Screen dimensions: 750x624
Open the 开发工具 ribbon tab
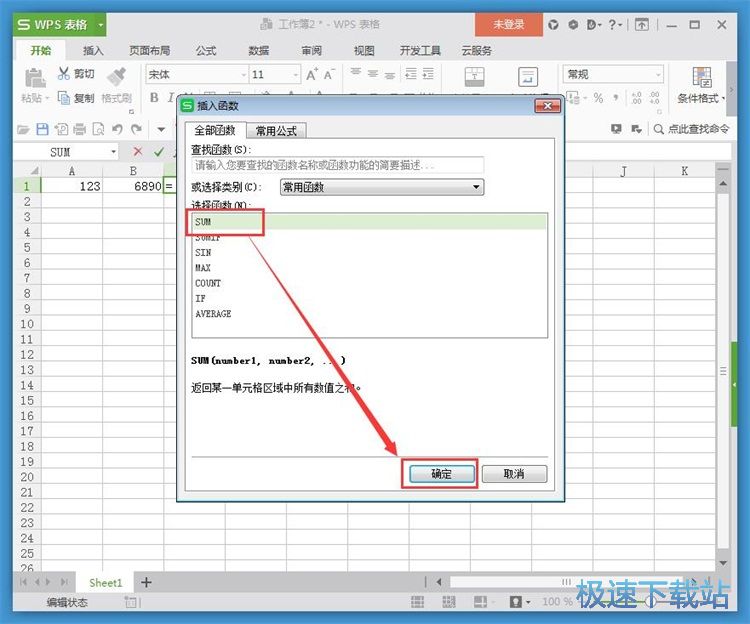(420, 51)
